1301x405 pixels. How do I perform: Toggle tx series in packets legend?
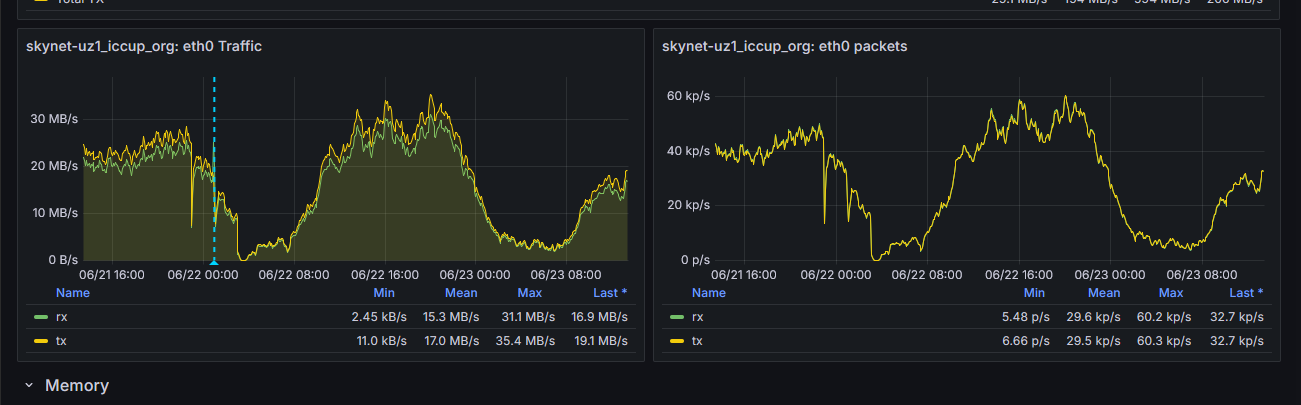coord(697,341)
